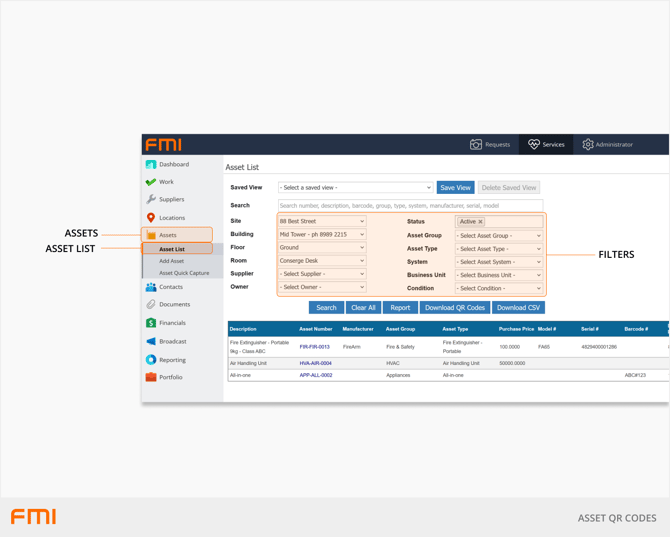
Task: Click the Suppliers wrench icon
Action: click(151, 199)
